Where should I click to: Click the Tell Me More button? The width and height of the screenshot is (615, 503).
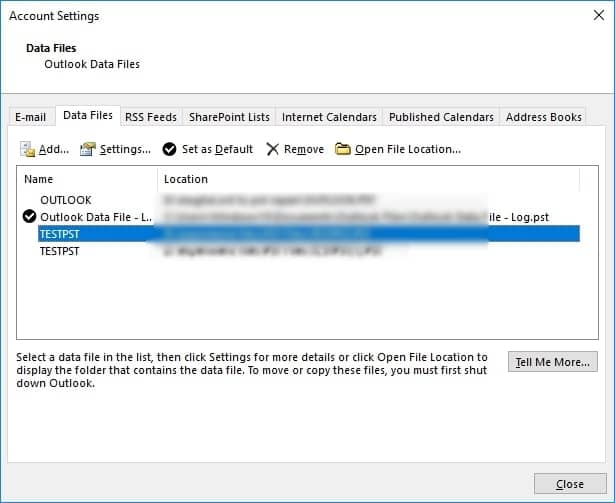click(x=553, y=362)
